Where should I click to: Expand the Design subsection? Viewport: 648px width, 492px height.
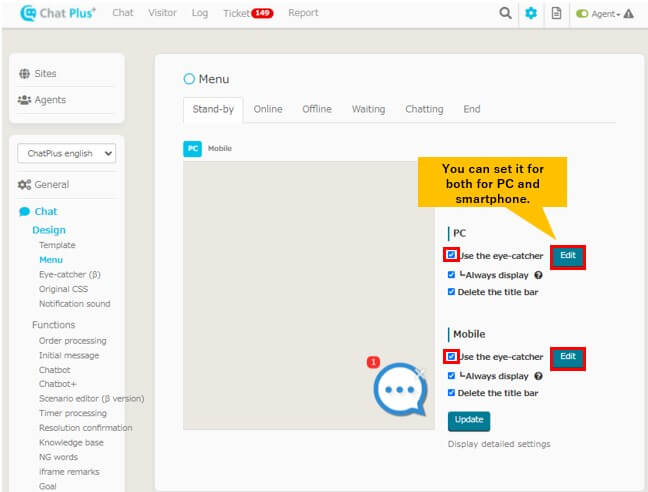49,230
